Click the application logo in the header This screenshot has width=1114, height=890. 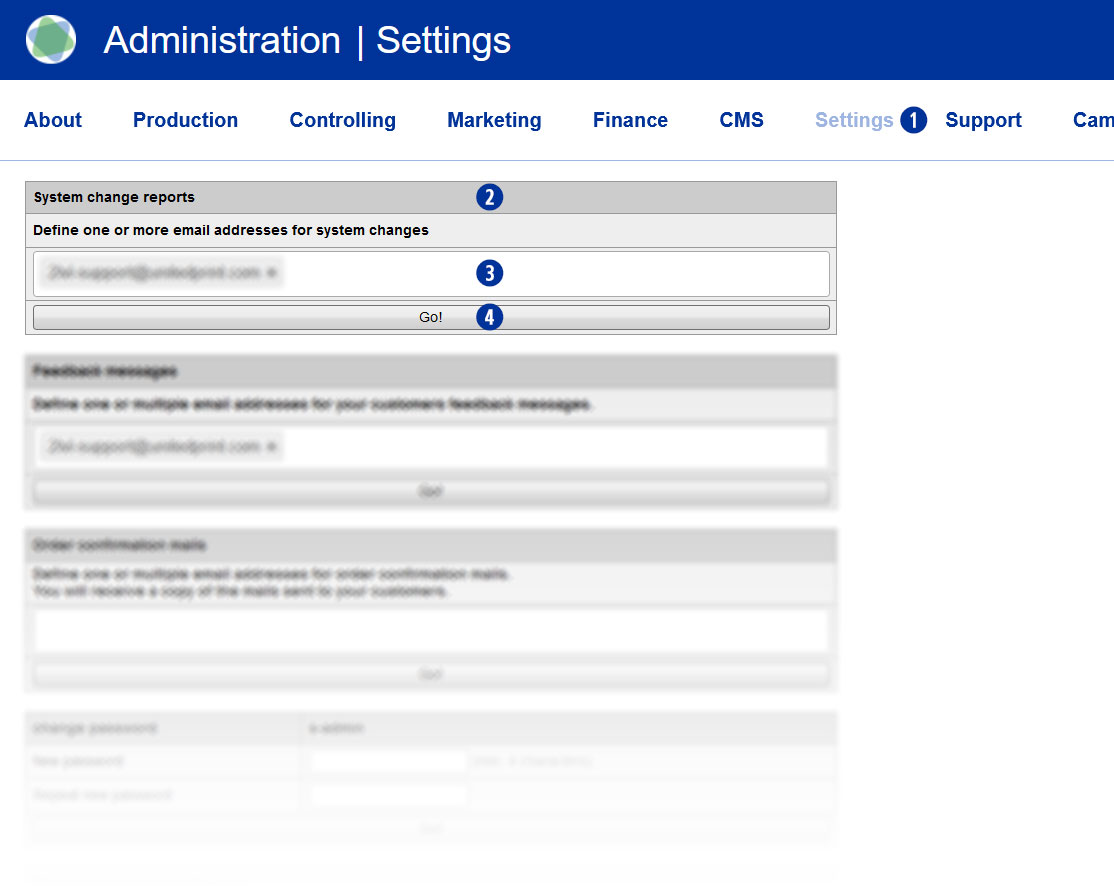(51, 40)
